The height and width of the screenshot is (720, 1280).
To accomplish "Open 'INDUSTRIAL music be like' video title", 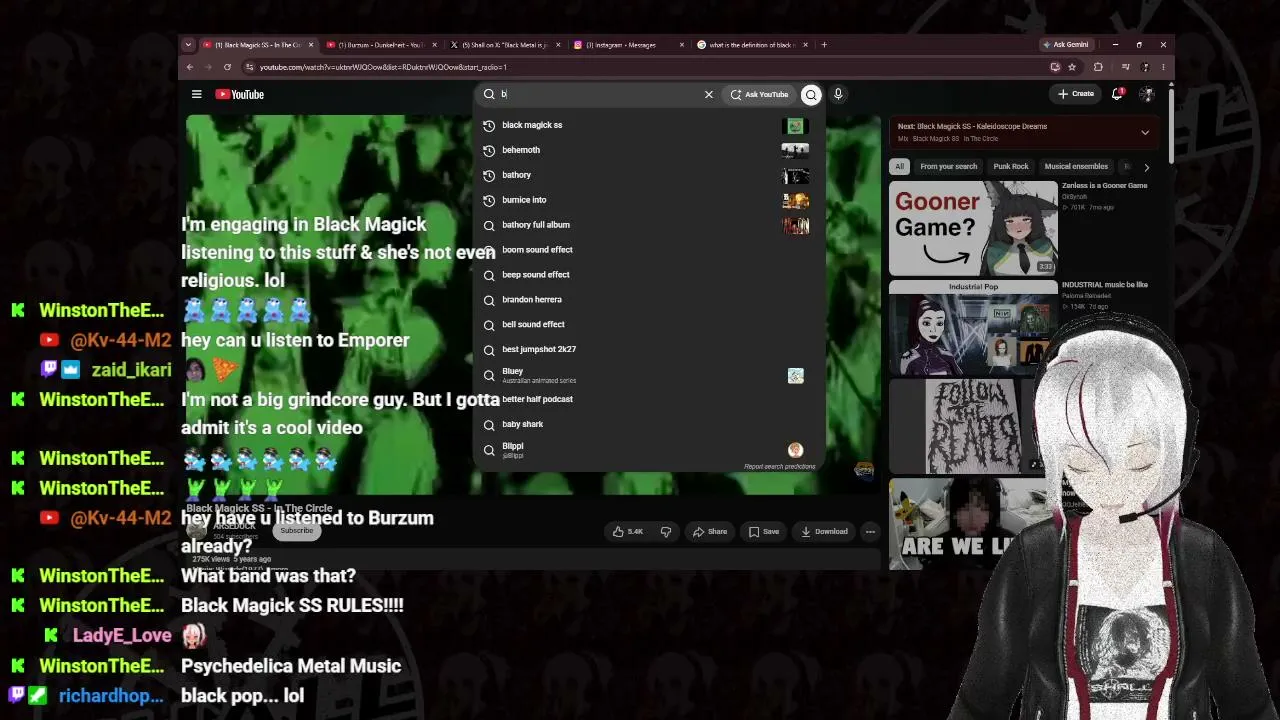I will [1105, 285].
